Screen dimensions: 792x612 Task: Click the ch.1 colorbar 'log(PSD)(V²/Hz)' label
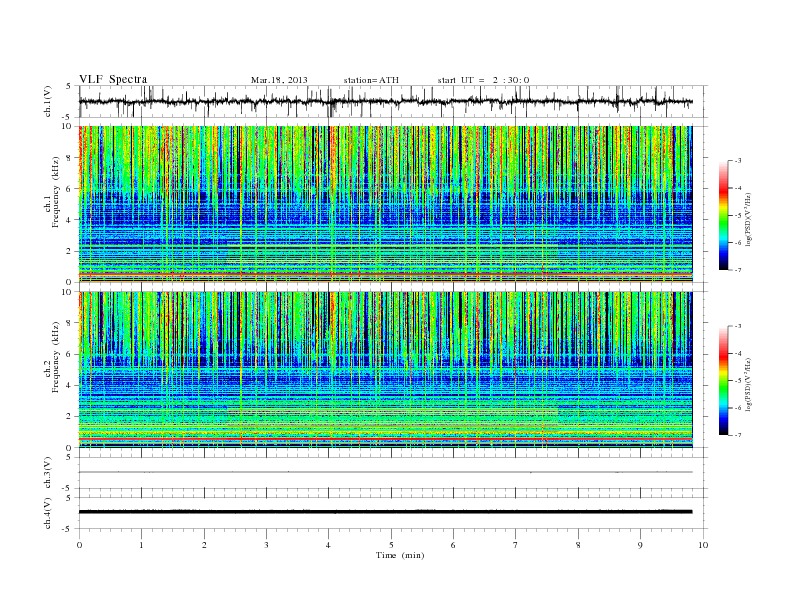coord(750,219)
